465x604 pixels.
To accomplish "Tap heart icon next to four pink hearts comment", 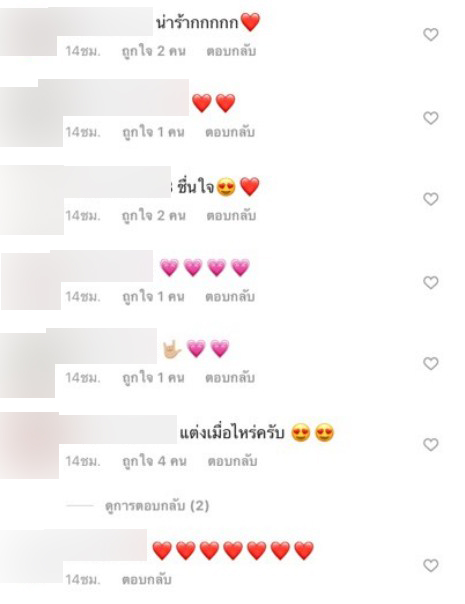I will [x=431, y=283].
